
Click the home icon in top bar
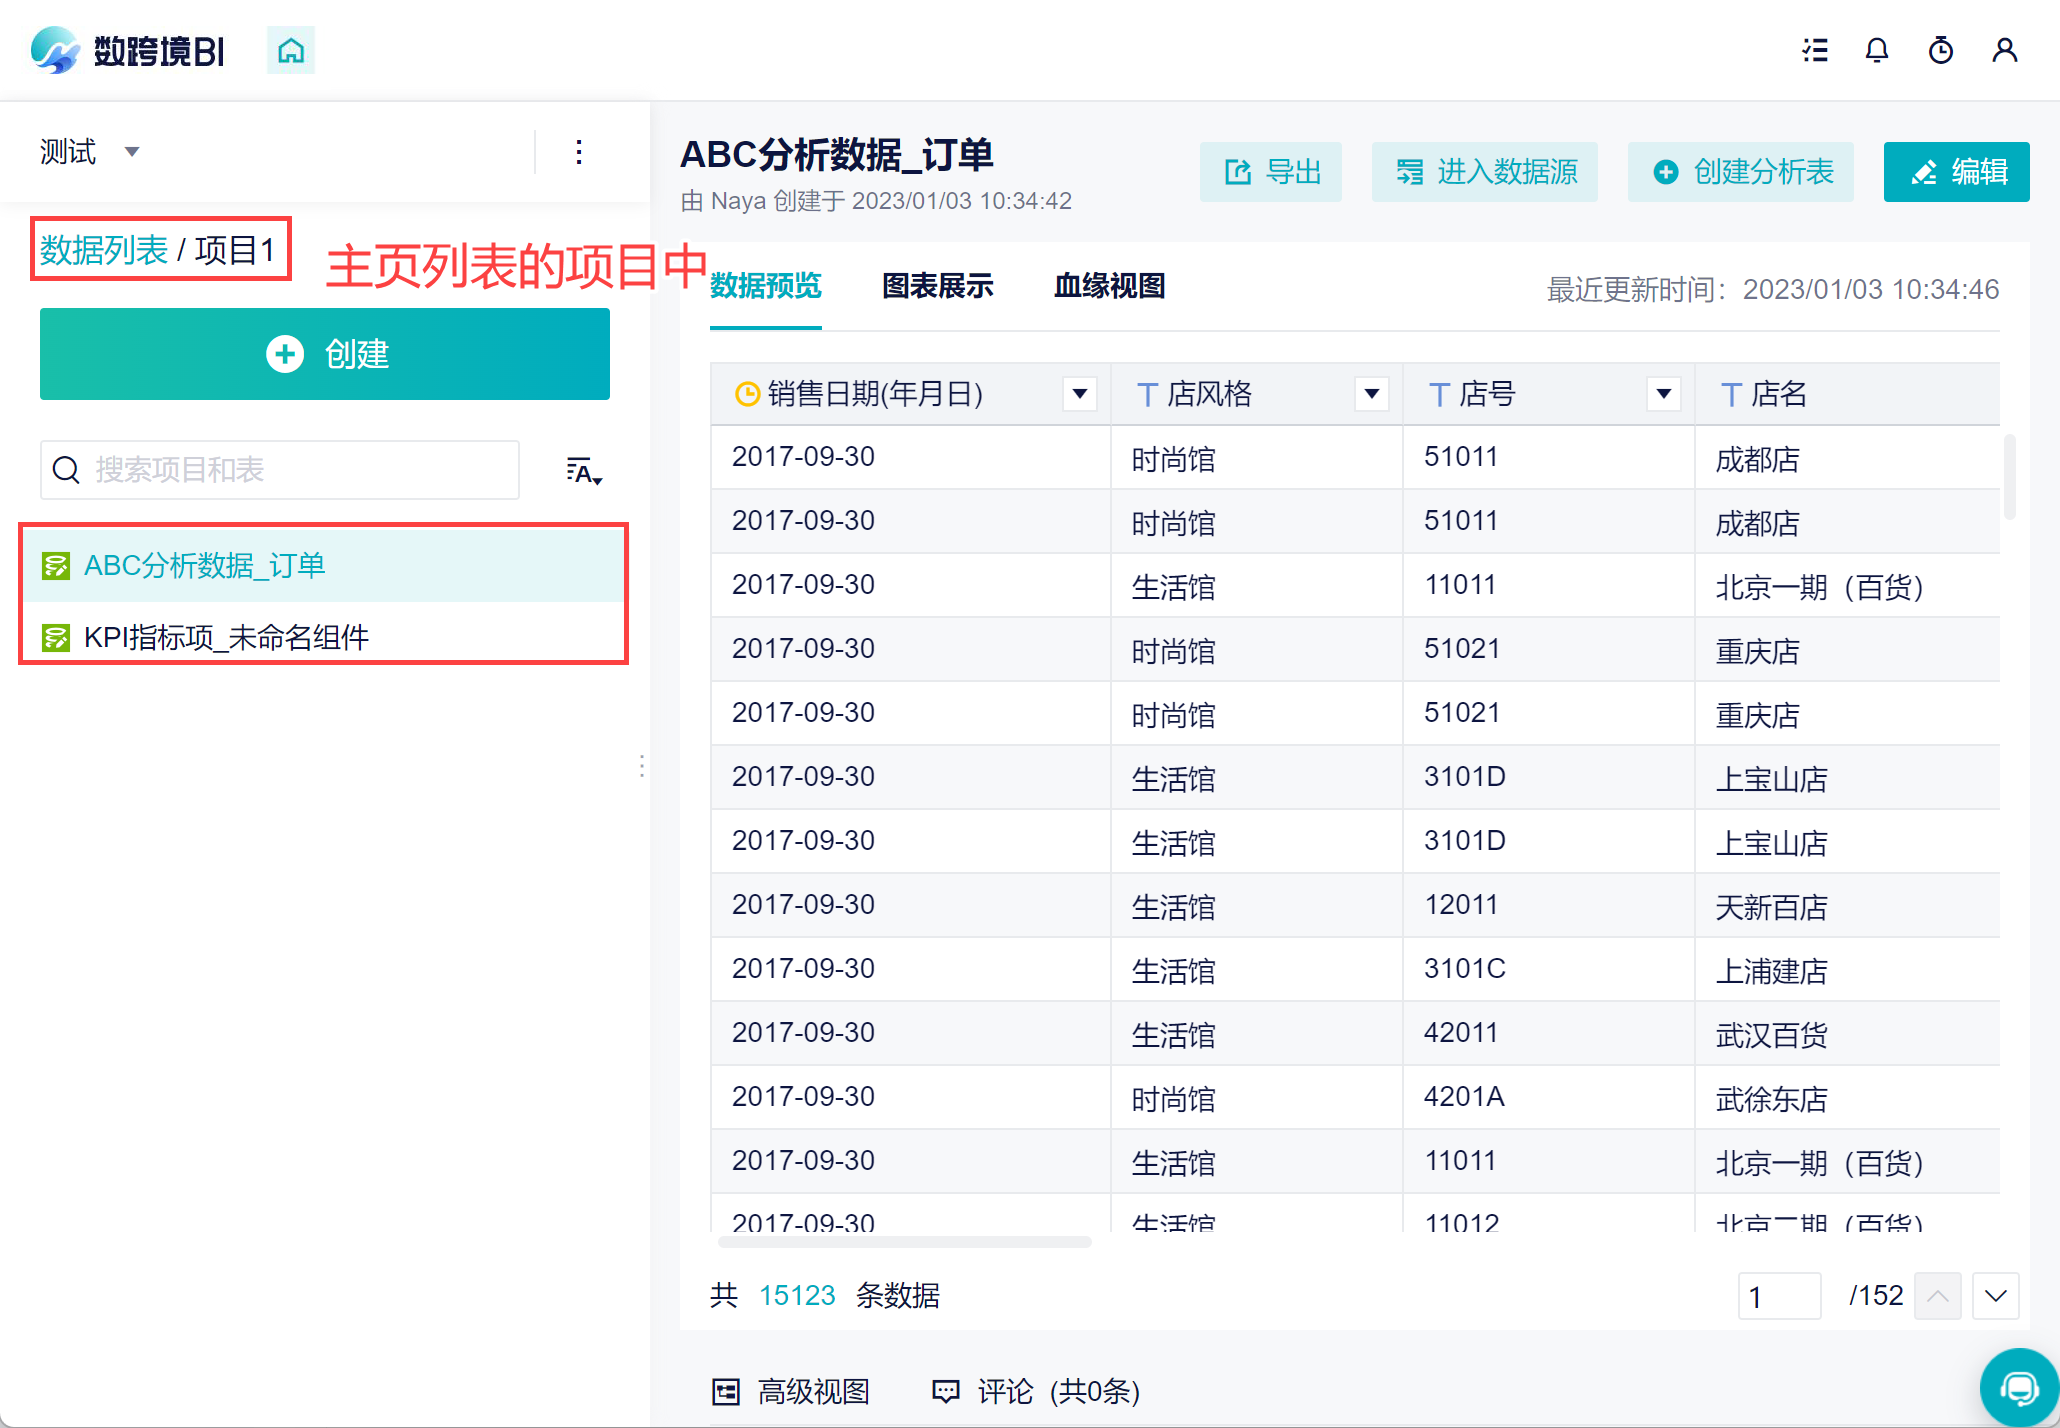[291, 50]
